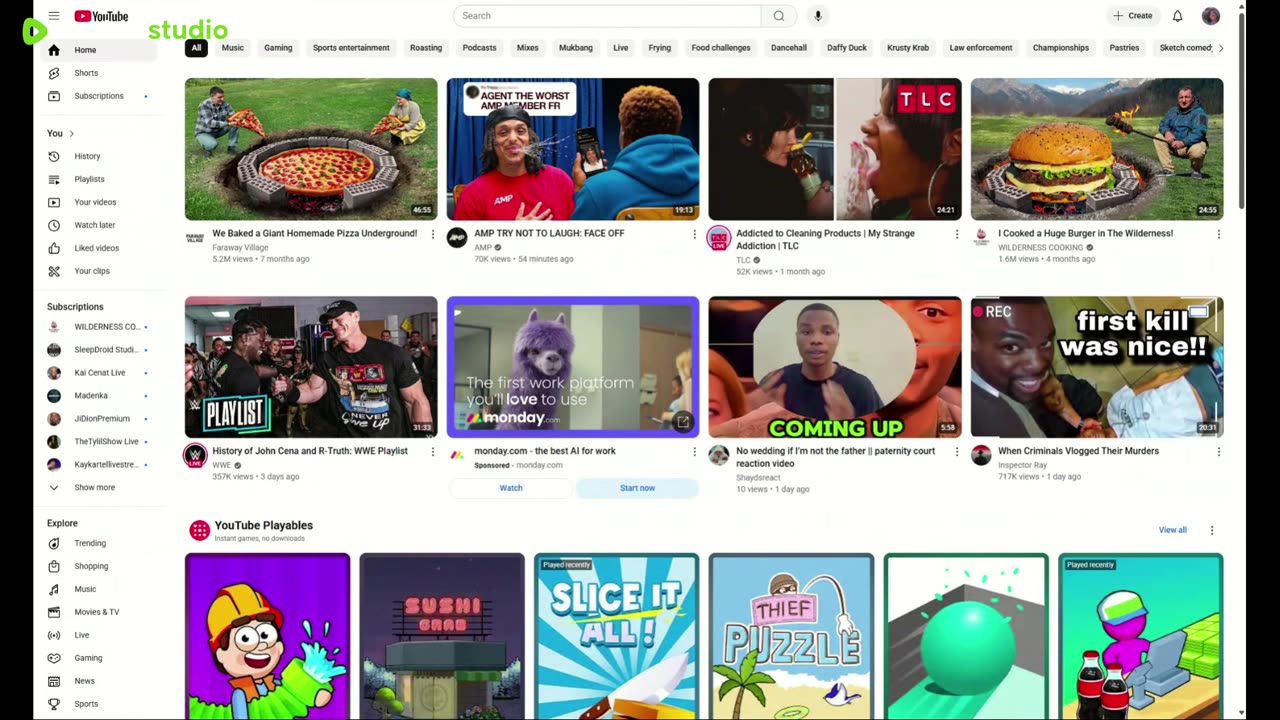1280x720 pixels.
Task: Open Shorts in the sidebar
Action: pyautogui.click(x=100, y=73)
